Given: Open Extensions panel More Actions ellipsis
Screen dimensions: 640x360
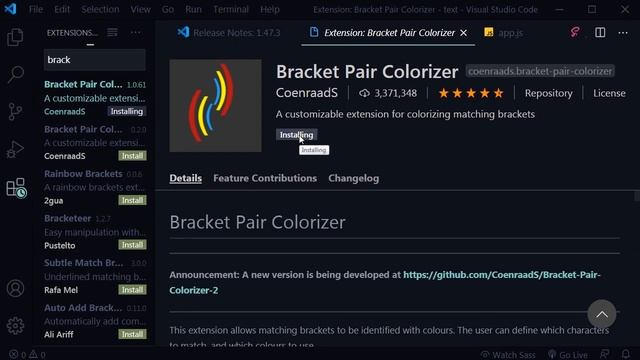Looking at the screenshot, I should click(136, 33).
